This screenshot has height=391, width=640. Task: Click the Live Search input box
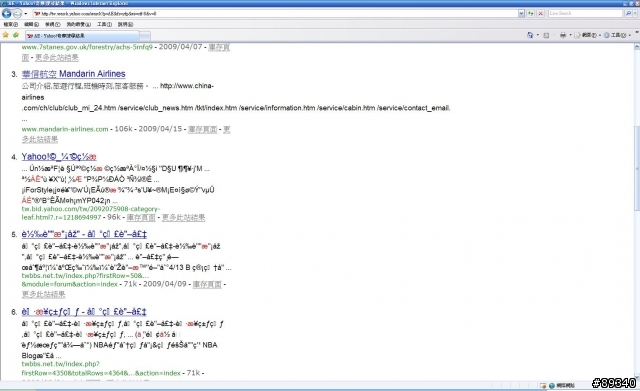pos(586,13)
